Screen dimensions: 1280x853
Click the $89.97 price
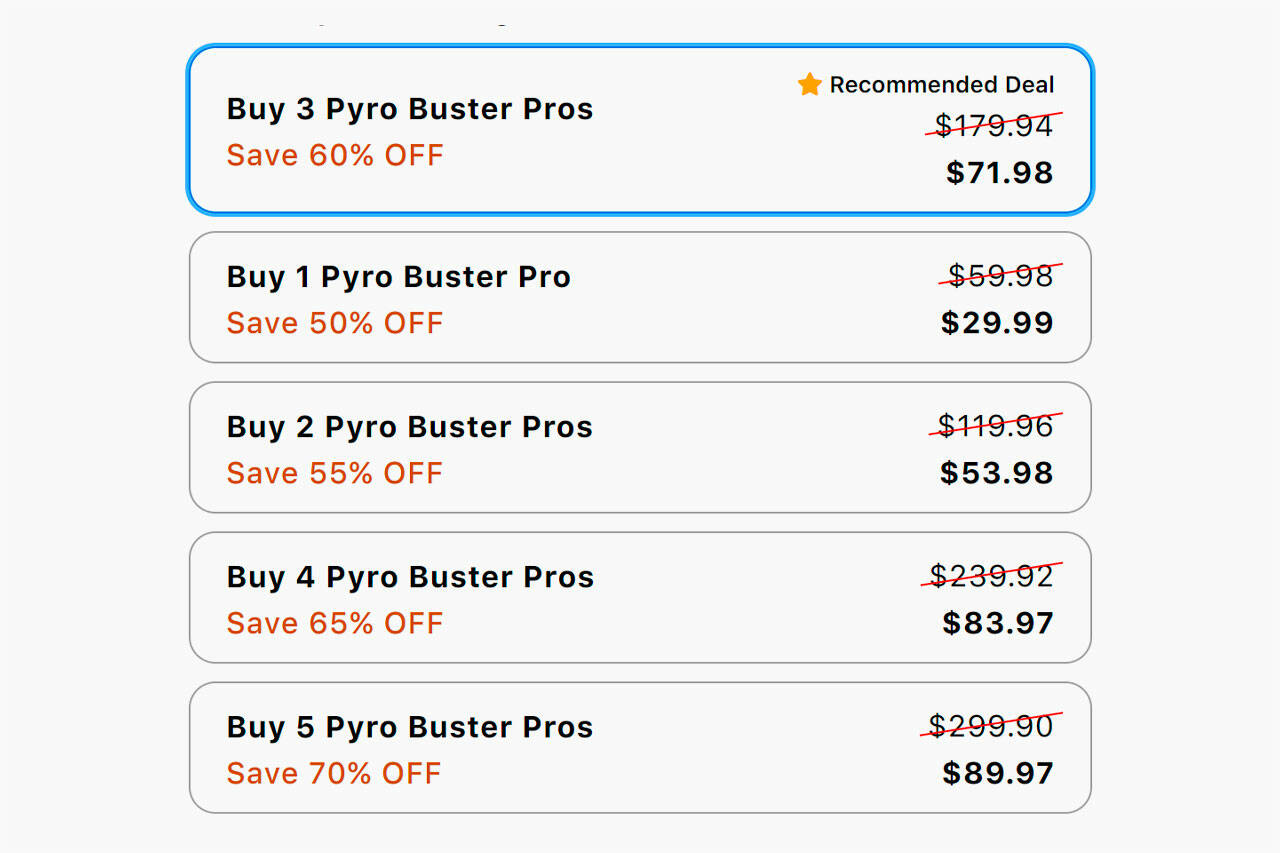coord(997,772)
